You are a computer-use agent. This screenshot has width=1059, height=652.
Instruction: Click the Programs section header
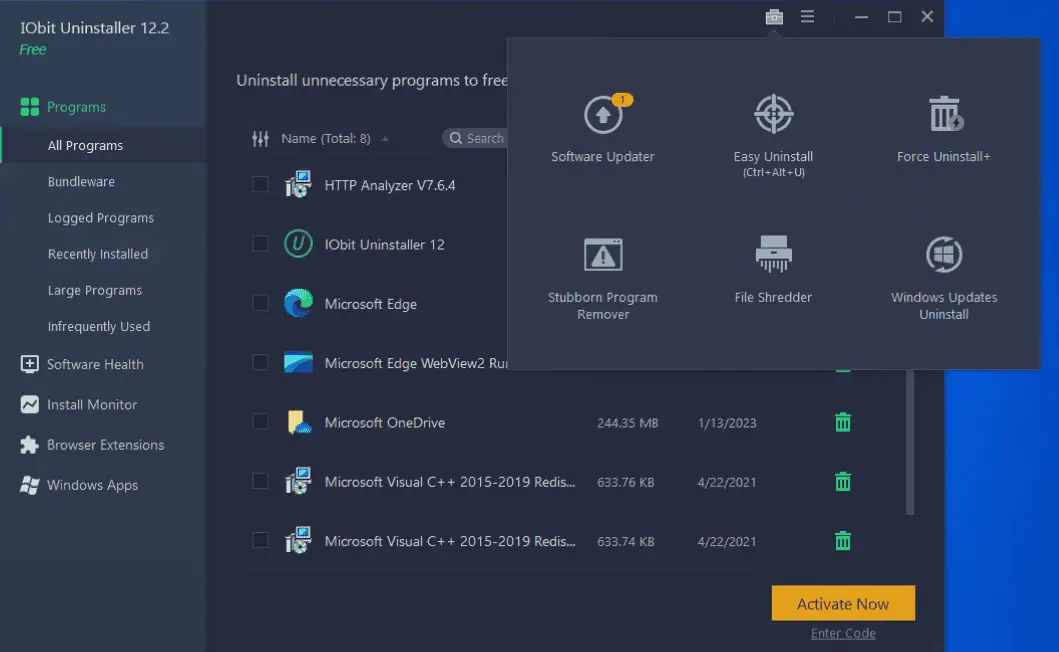pos(76,107)
